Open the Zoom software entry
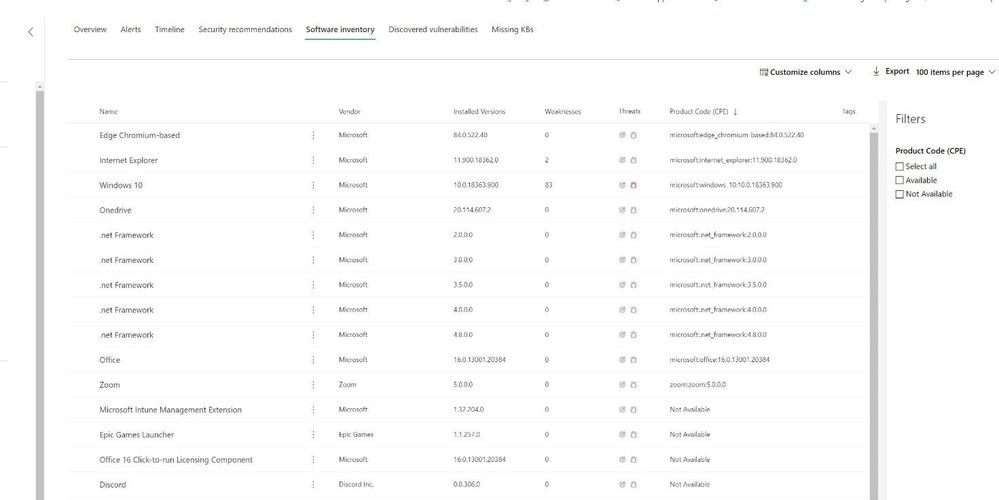 [x=110, y=385]
